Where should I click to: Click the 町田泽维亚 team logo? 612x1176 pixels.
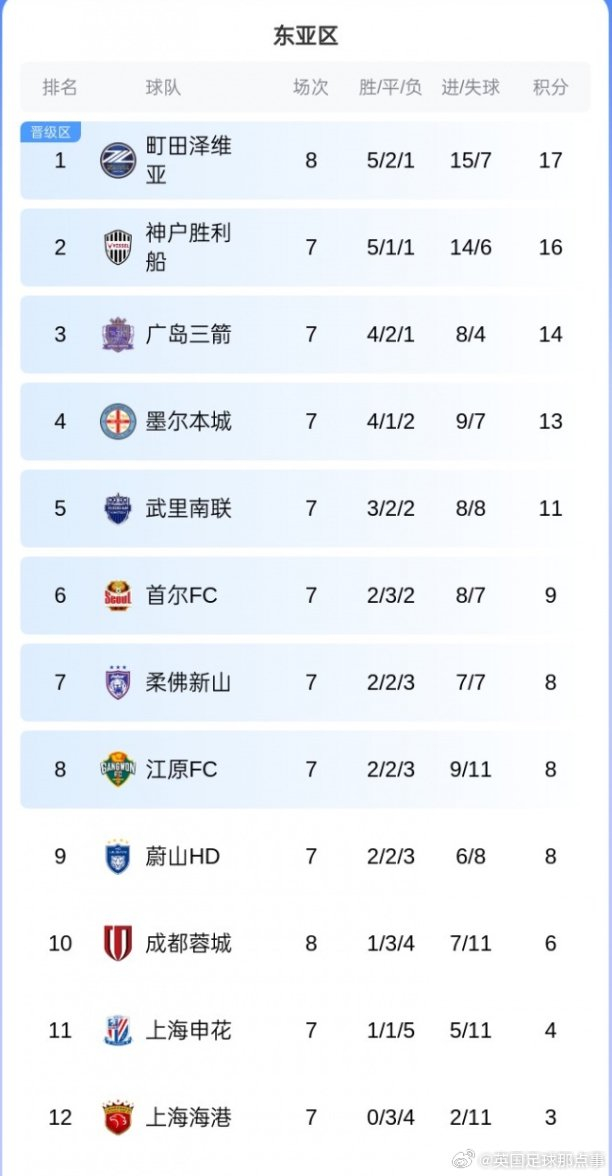tap(118, 161)
